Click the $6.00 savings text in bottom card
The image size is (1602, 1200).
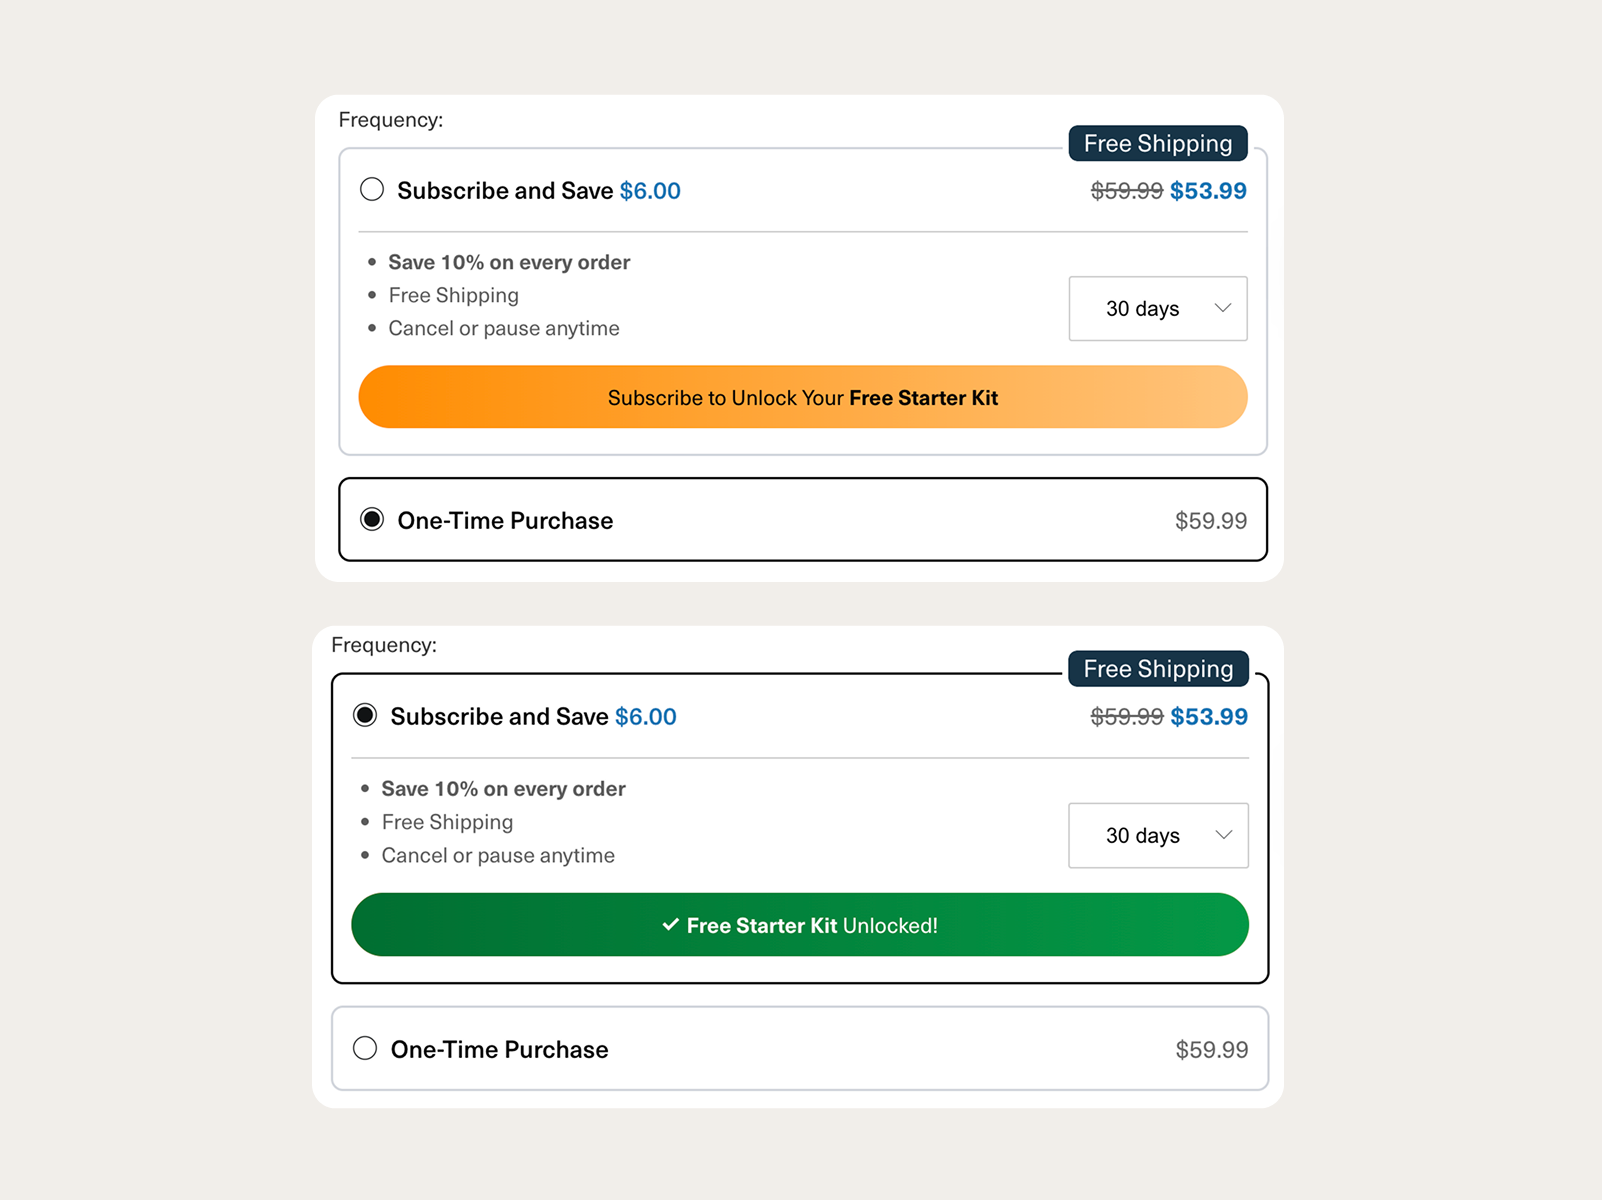(646, 717)
